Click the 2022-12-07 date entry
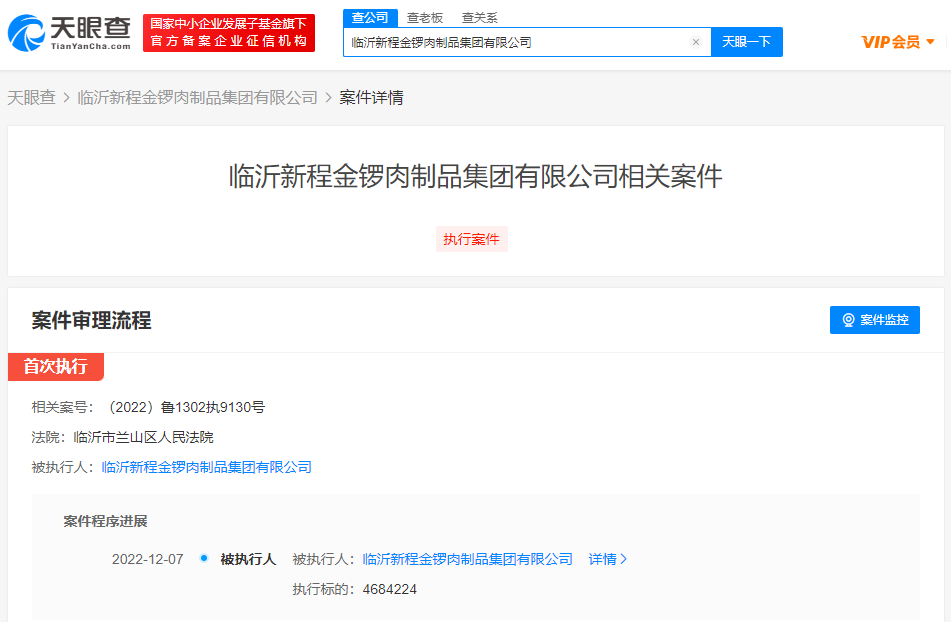 pyautogui.click(x=147, y=559)
